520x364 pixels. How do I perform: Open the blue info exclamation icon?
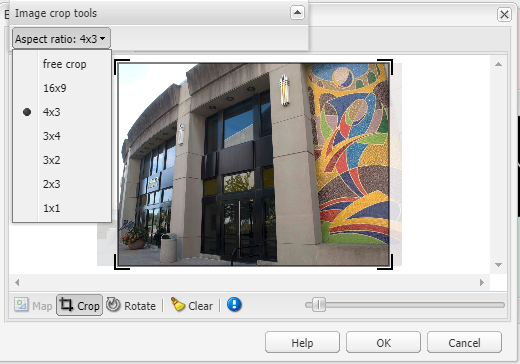click(x=234, y=304)
